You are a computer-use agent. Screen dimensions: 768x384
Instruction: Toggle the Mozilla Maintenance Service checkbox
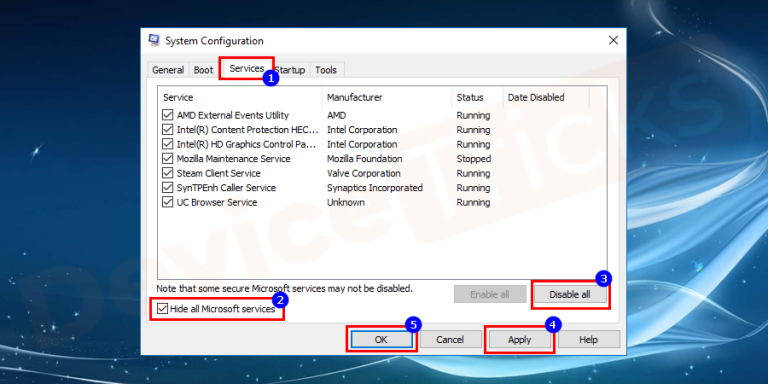pos(168,159)
